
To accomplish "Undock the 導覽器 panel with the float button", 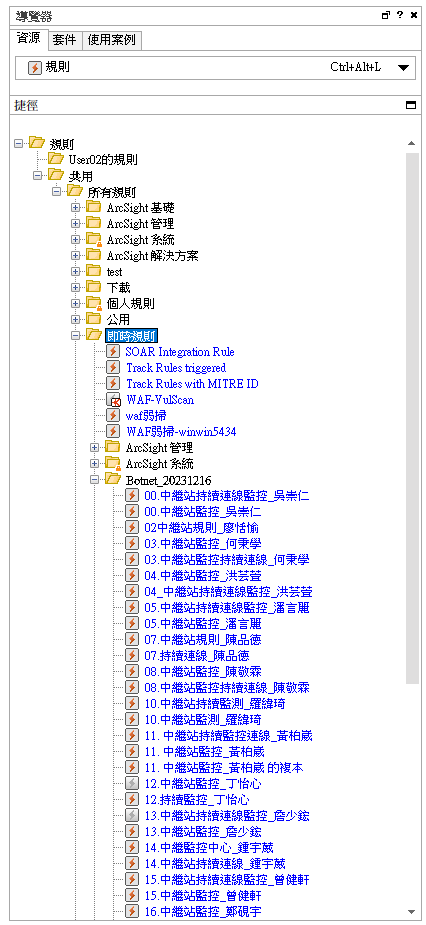I will point(386,15).
